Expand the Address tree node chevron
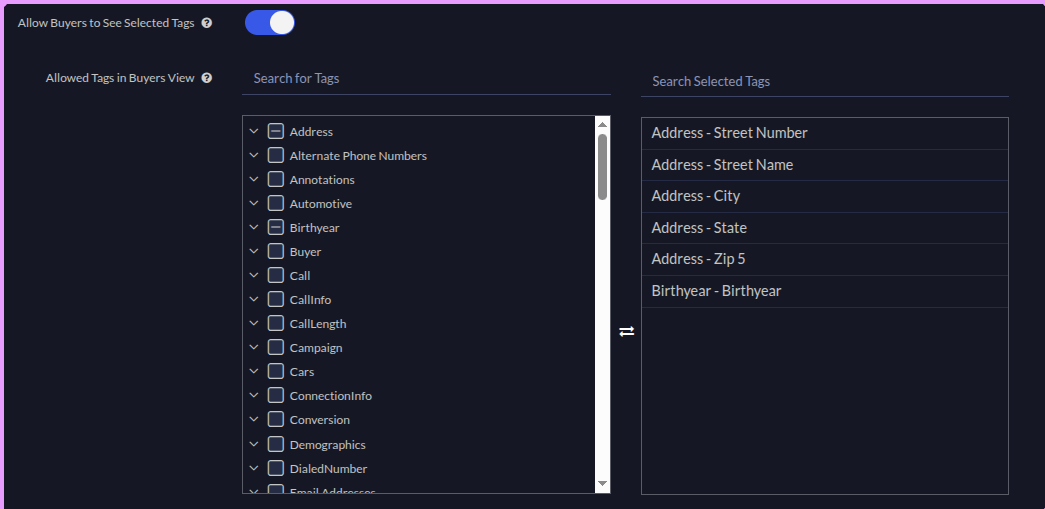The width and height of the screenshot is (1045, 509). pos(253,131)
